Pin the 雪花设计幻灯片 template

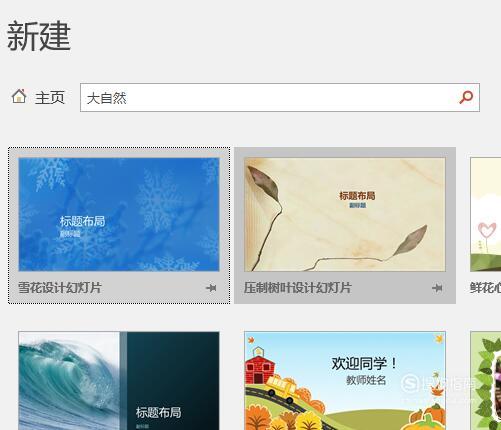coord(211,288)
